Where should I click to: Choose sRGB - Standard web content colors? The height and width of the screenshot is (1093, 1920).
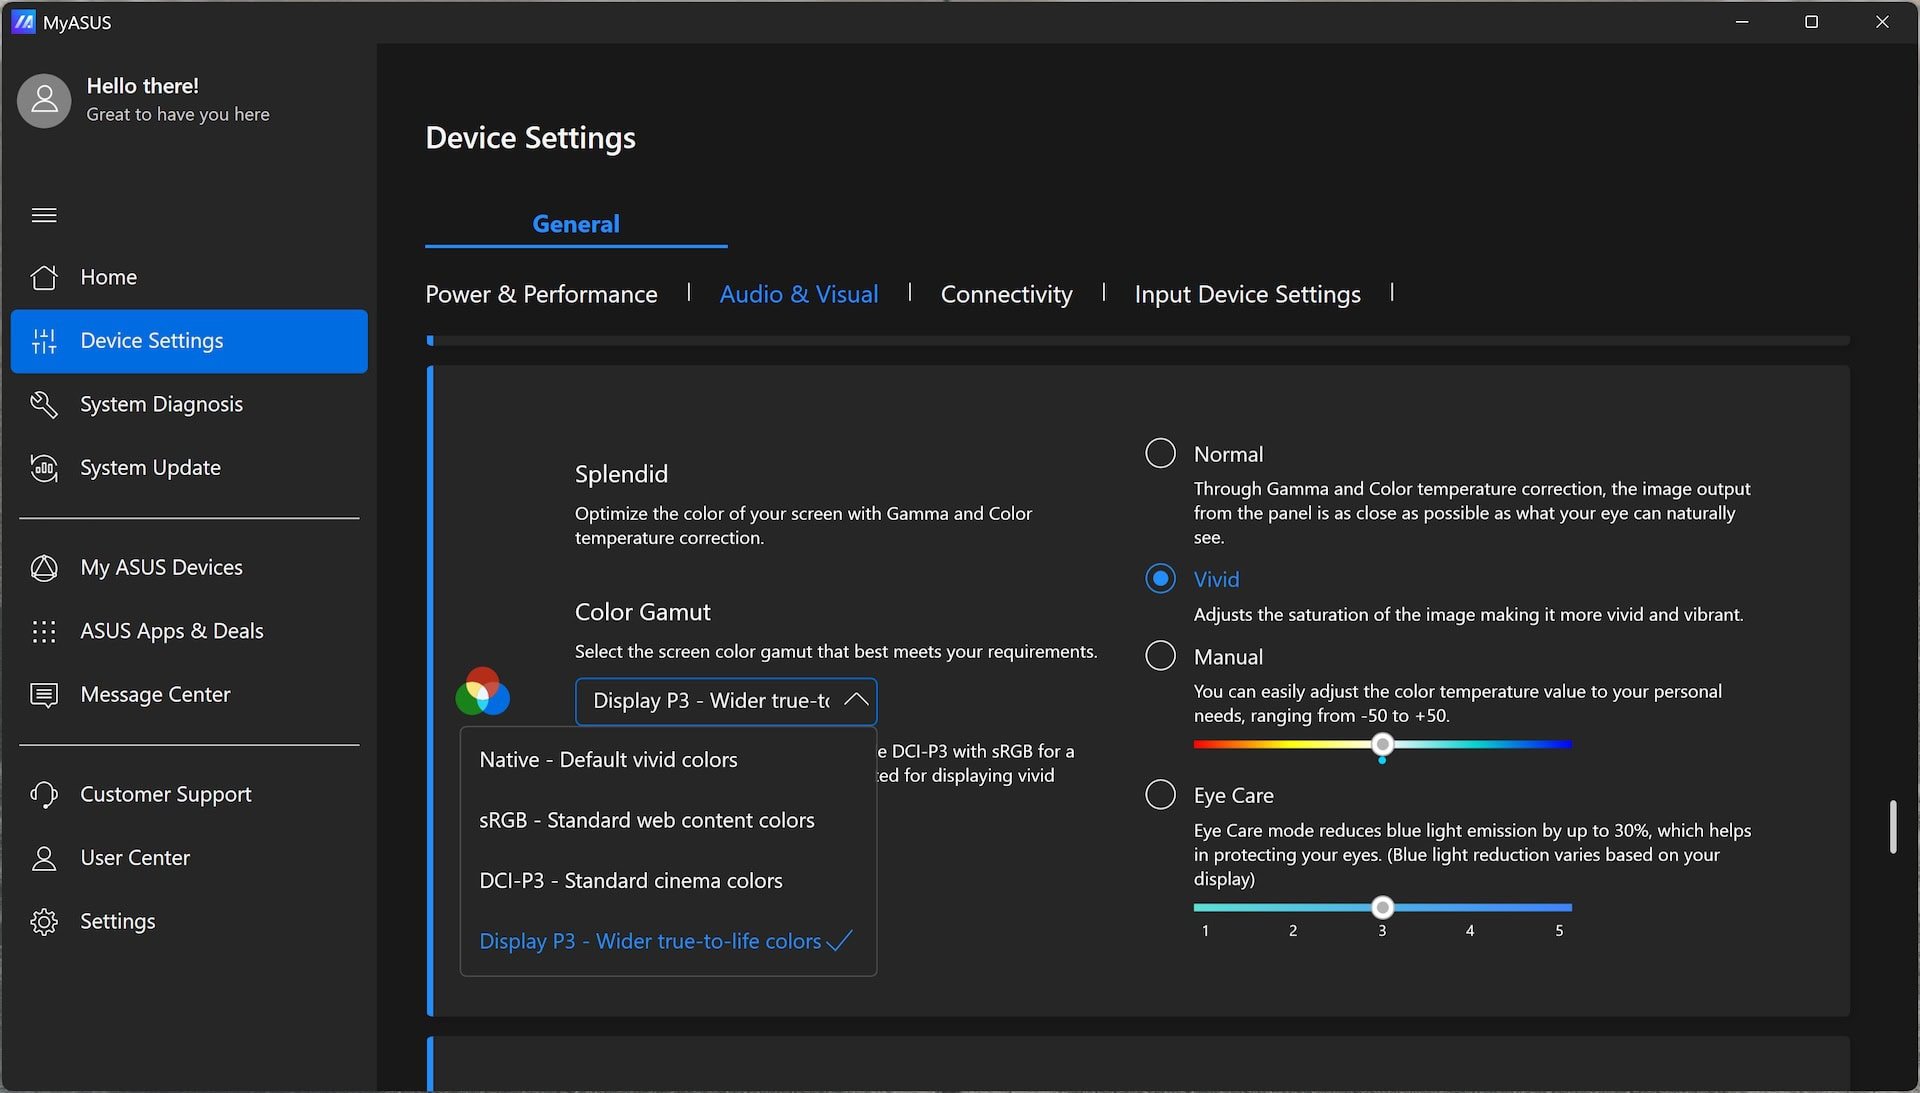coord(668,820)
